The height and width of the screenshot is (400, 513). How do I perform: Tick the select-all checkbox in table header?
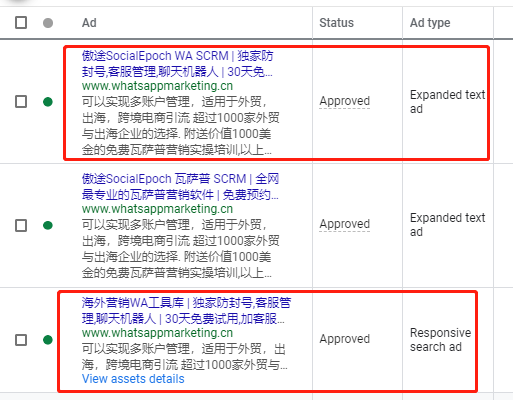point(21,23)
